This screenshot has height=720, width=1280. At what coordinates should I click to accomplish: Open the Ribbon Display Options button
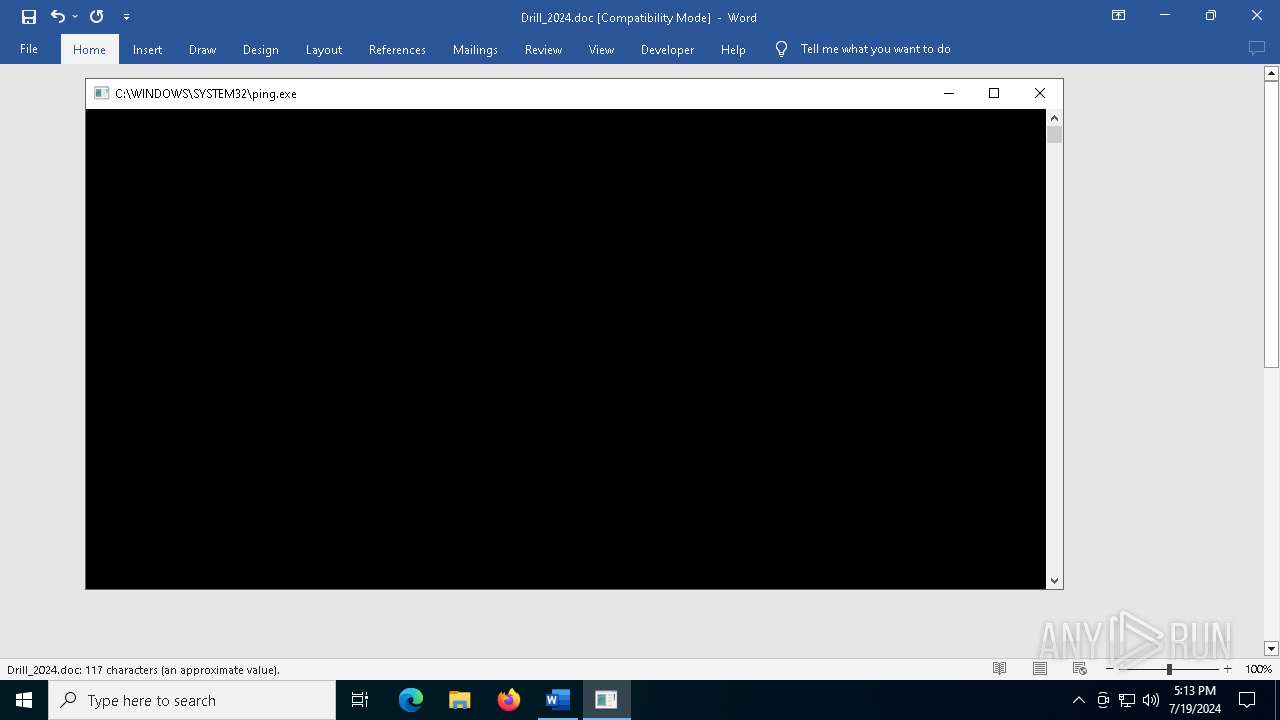coord(1118,16)
